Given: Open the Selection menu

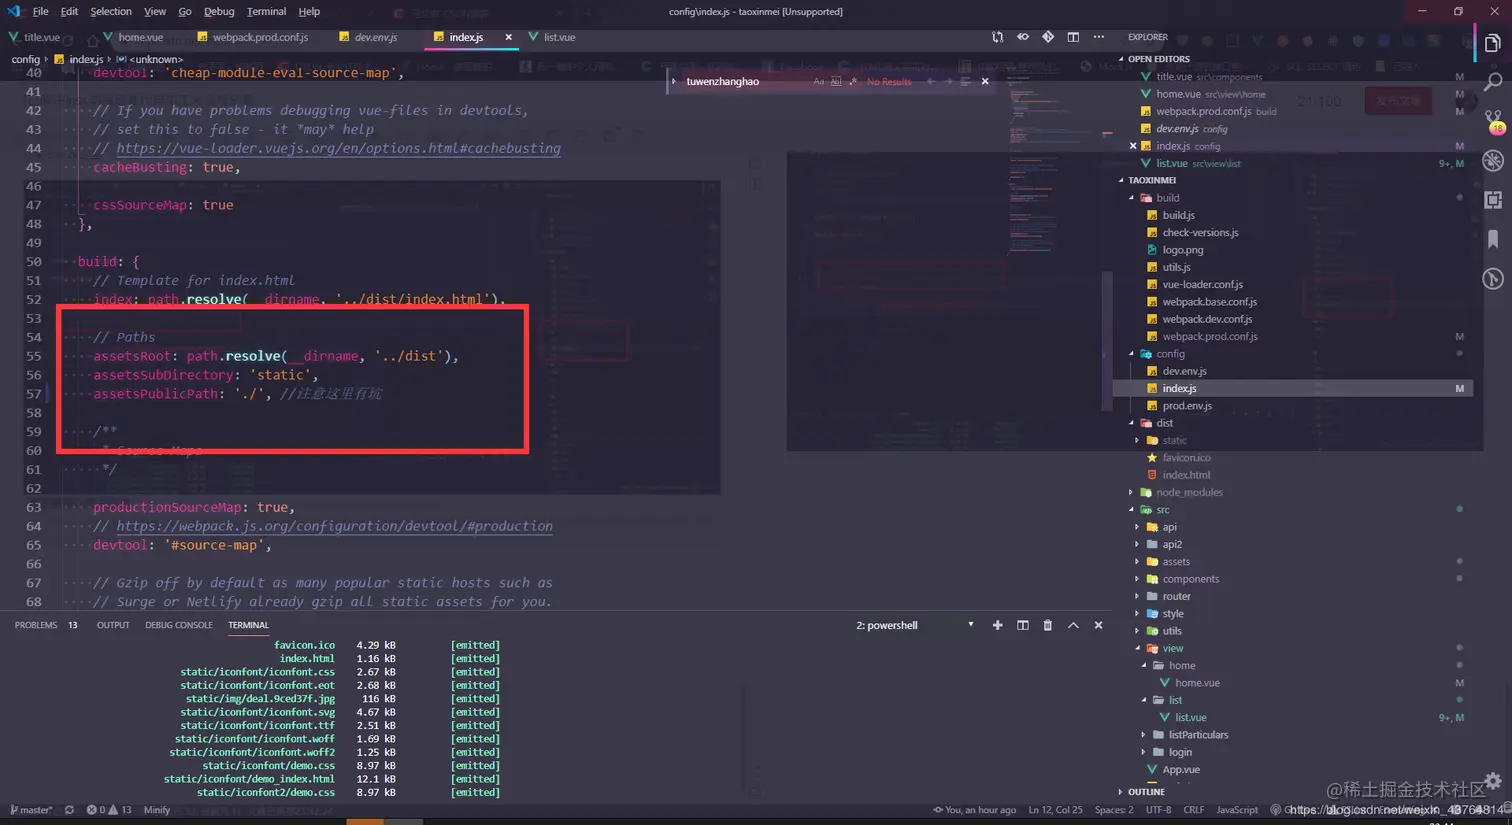Looking at the screenshot, I should (111, 11).
